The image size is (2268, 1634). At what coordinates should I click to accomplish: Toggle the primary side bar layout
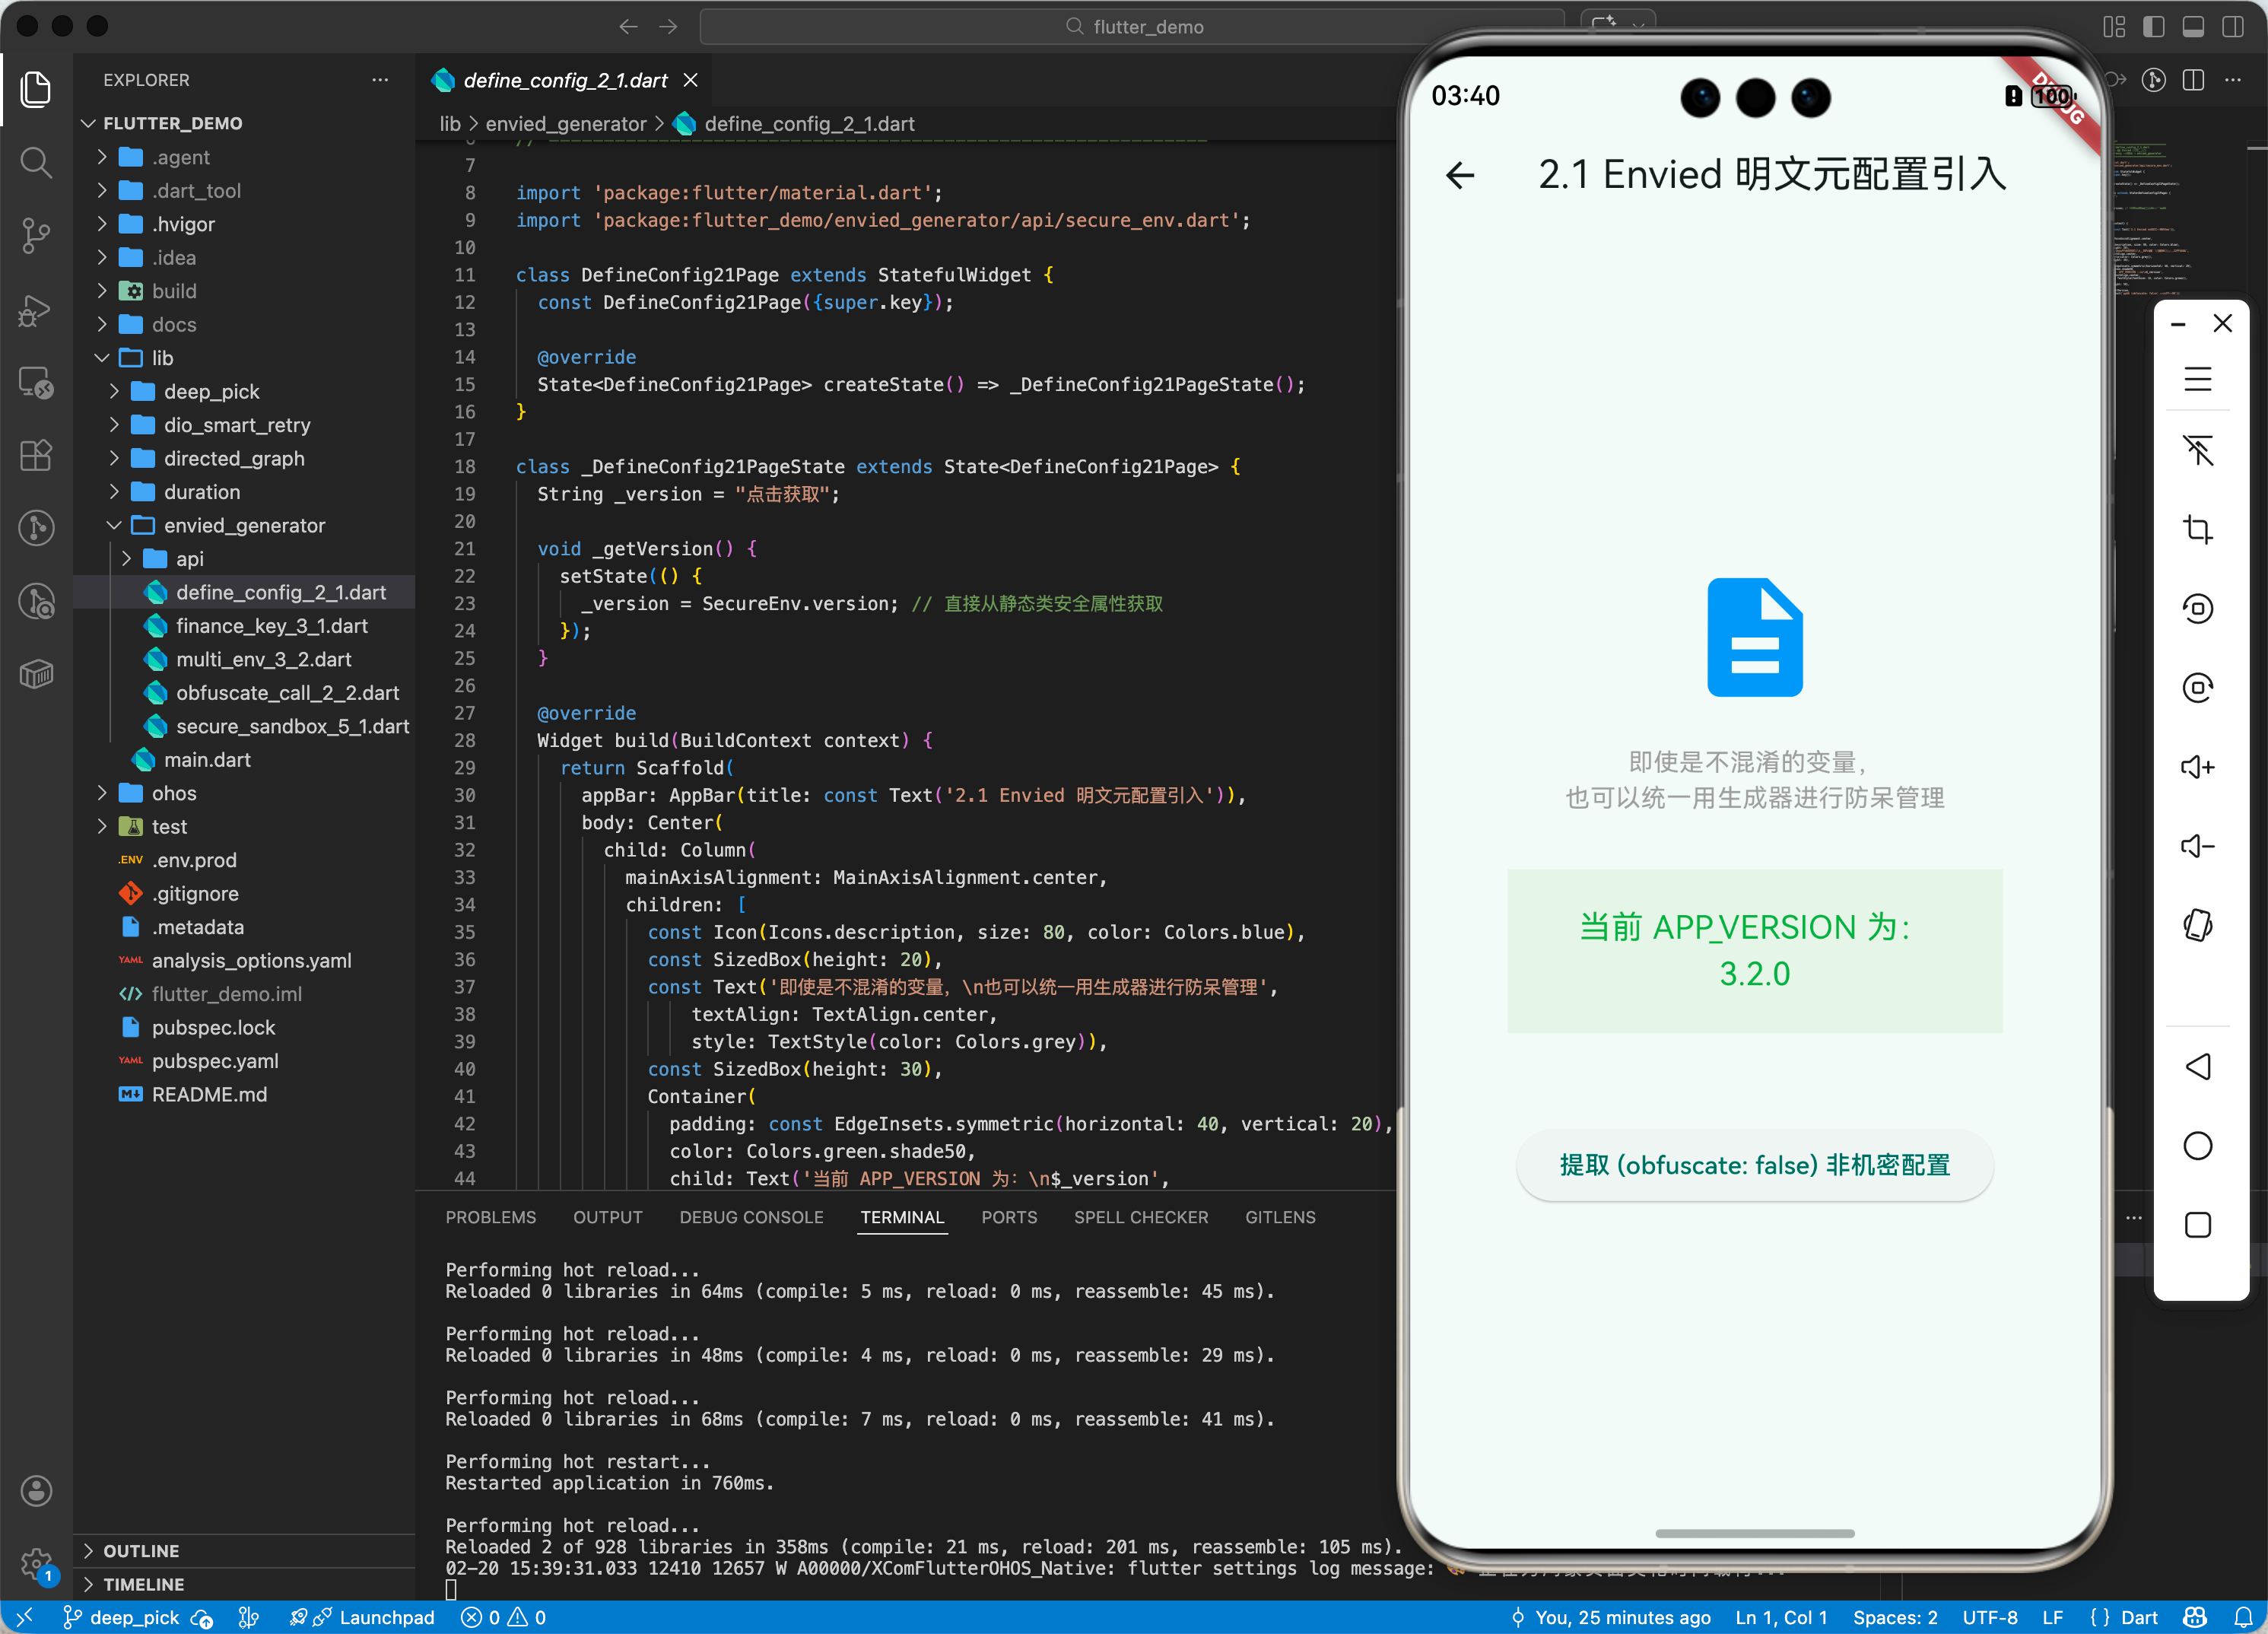pos(2153,27)
